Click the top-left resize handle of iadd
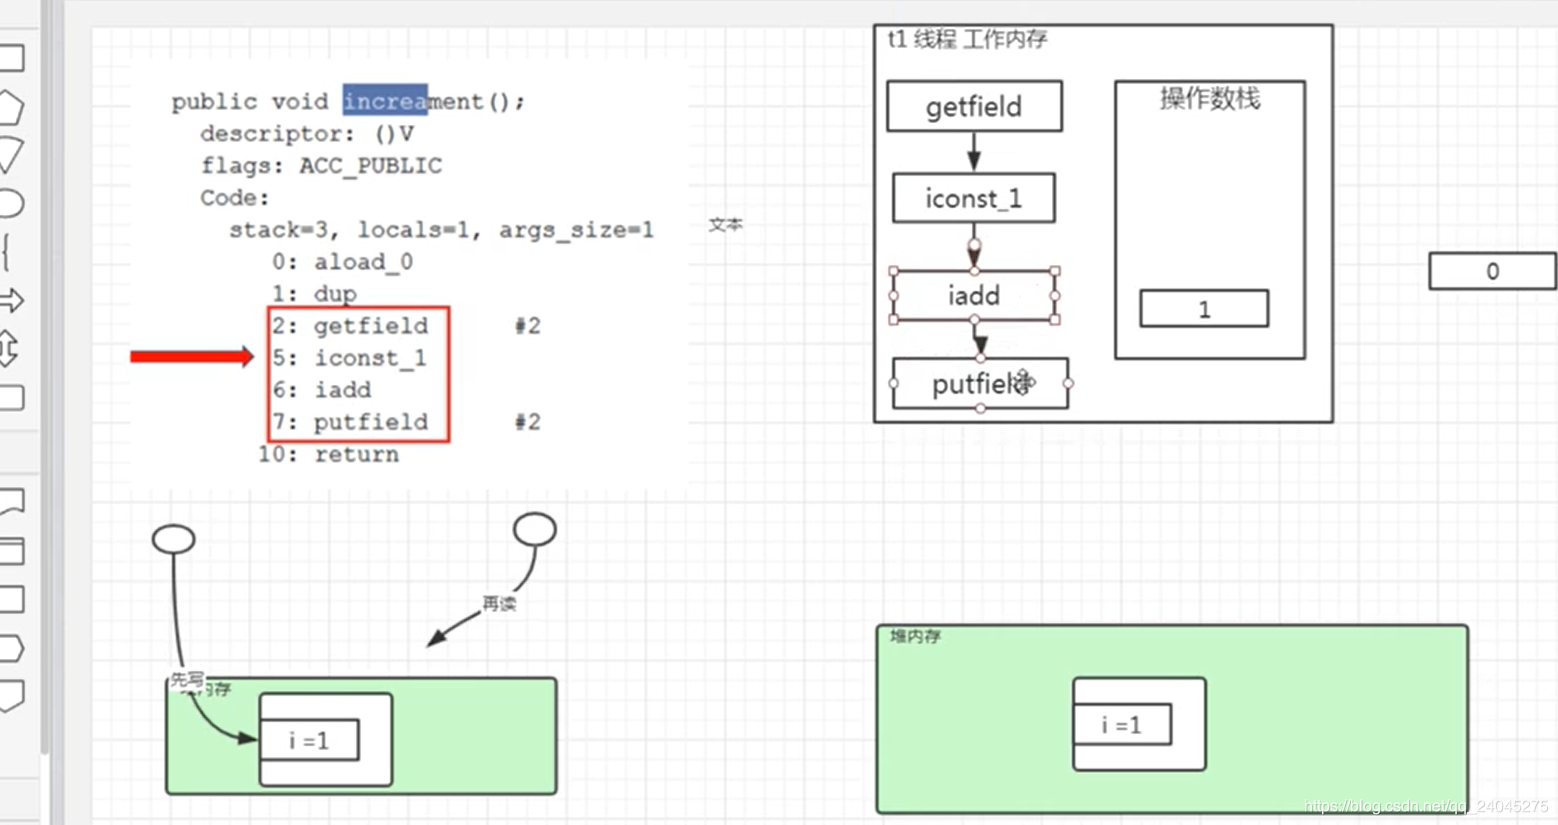This screenshot has height=825, width=1558. click(894, 271)
